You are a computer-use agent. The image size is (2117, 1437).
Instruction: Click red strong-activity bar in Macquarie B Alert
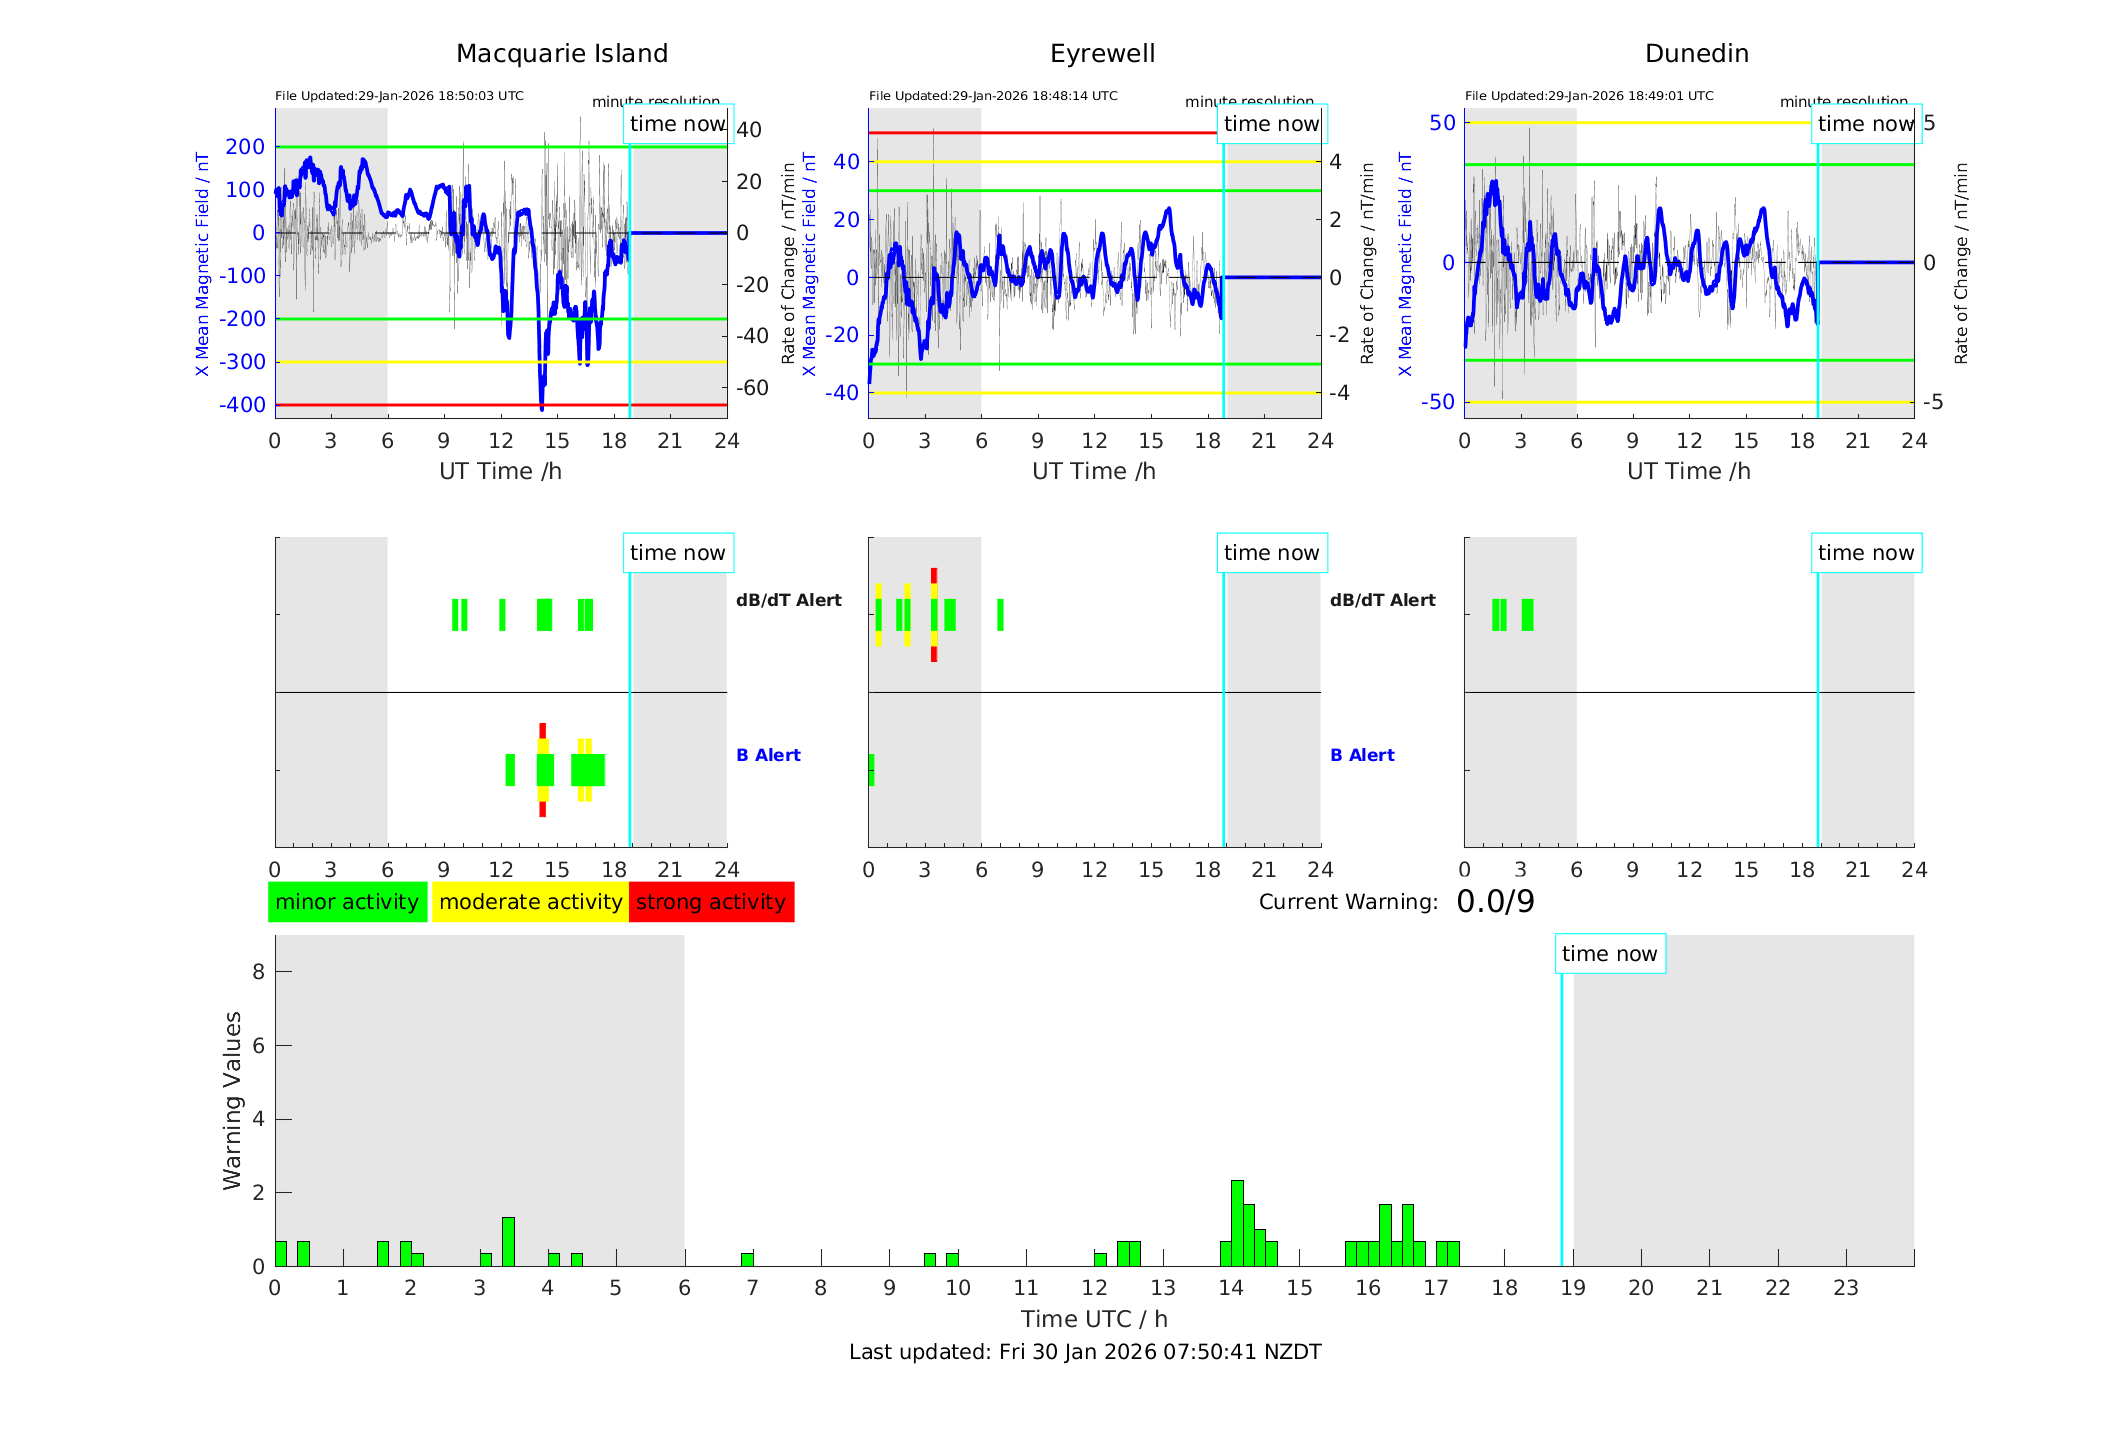click(542, 730)
